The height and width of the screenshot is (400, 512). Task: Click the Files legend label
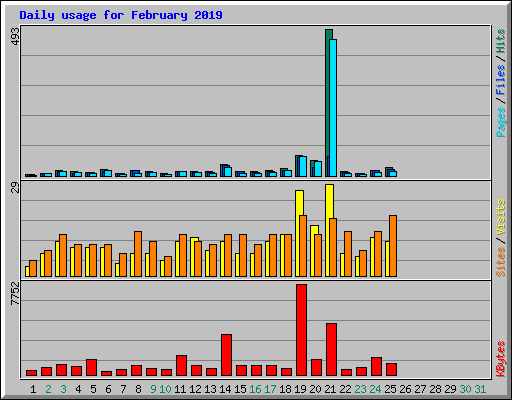(501, 79)
